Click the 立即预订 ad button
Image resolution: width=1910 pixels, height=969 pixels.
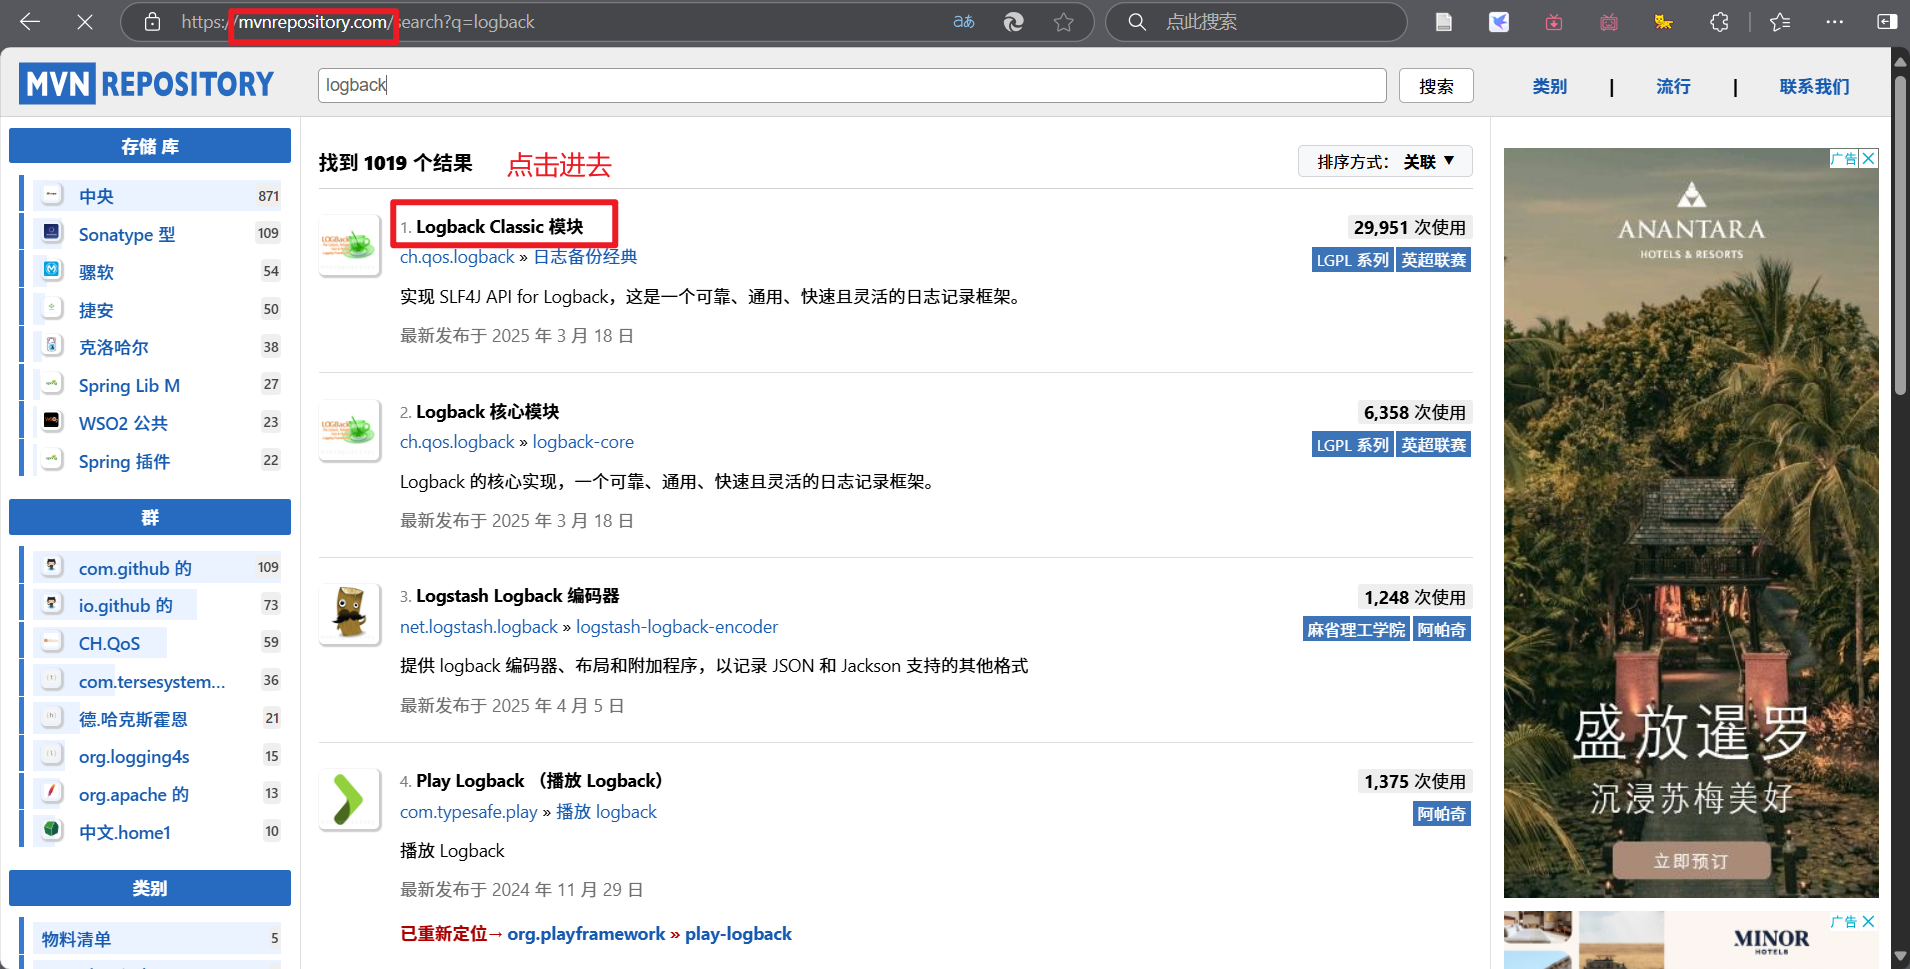[x=1691, y=861]
